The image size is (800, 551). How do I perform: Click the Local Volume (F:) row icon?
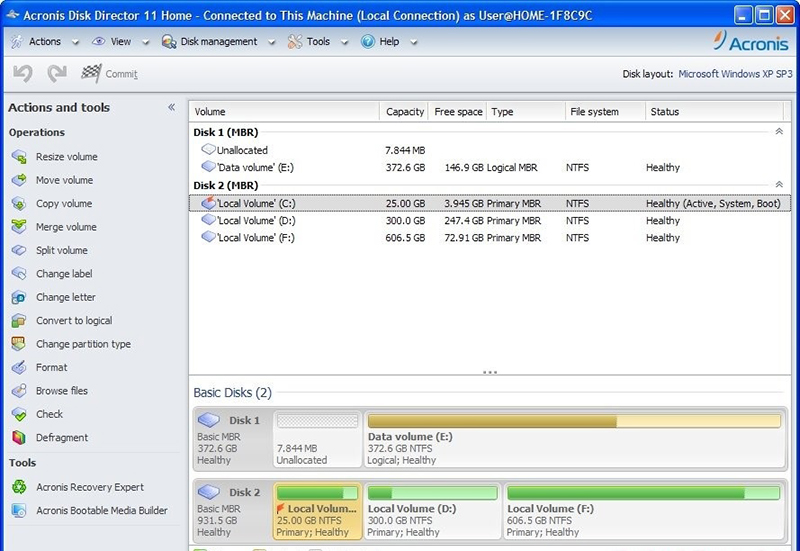click(x=208, y=237)
